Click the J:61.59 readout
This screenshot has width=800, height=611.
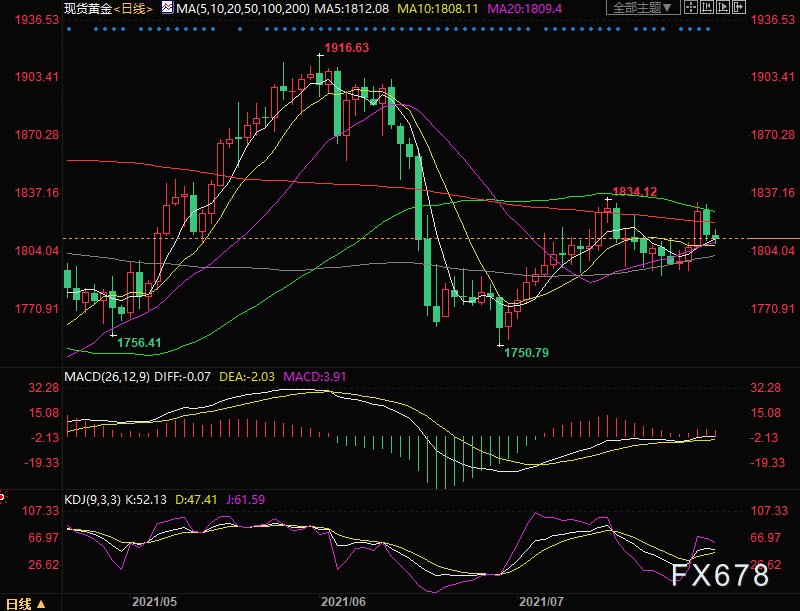[245, 499]
